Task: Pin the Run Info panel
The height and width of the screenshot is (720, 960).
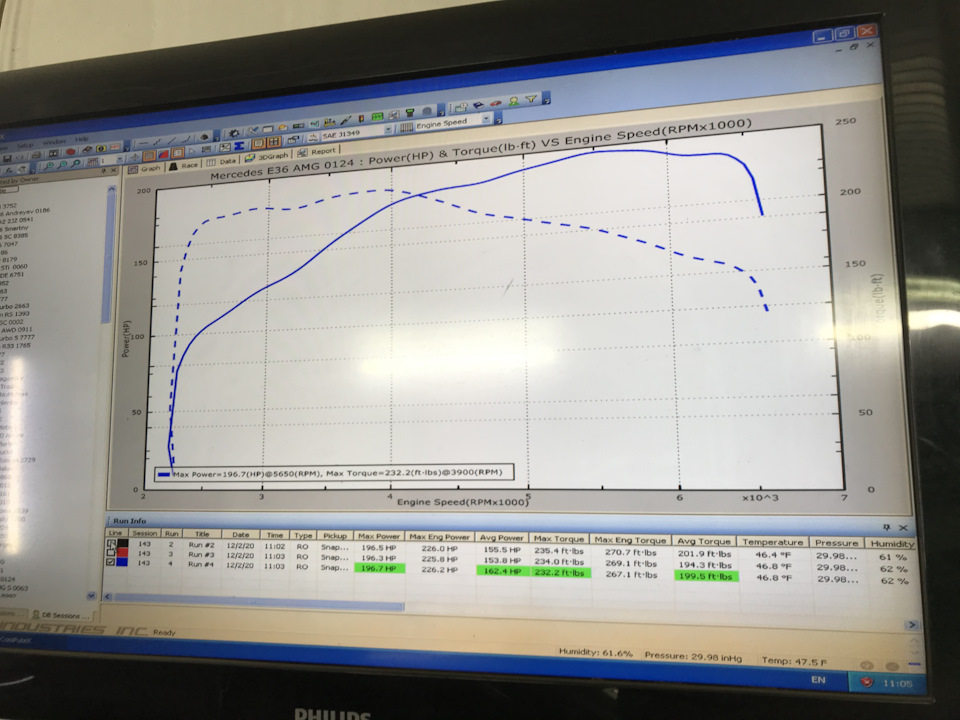Action: pyautogui.click(x=886, y=527)
